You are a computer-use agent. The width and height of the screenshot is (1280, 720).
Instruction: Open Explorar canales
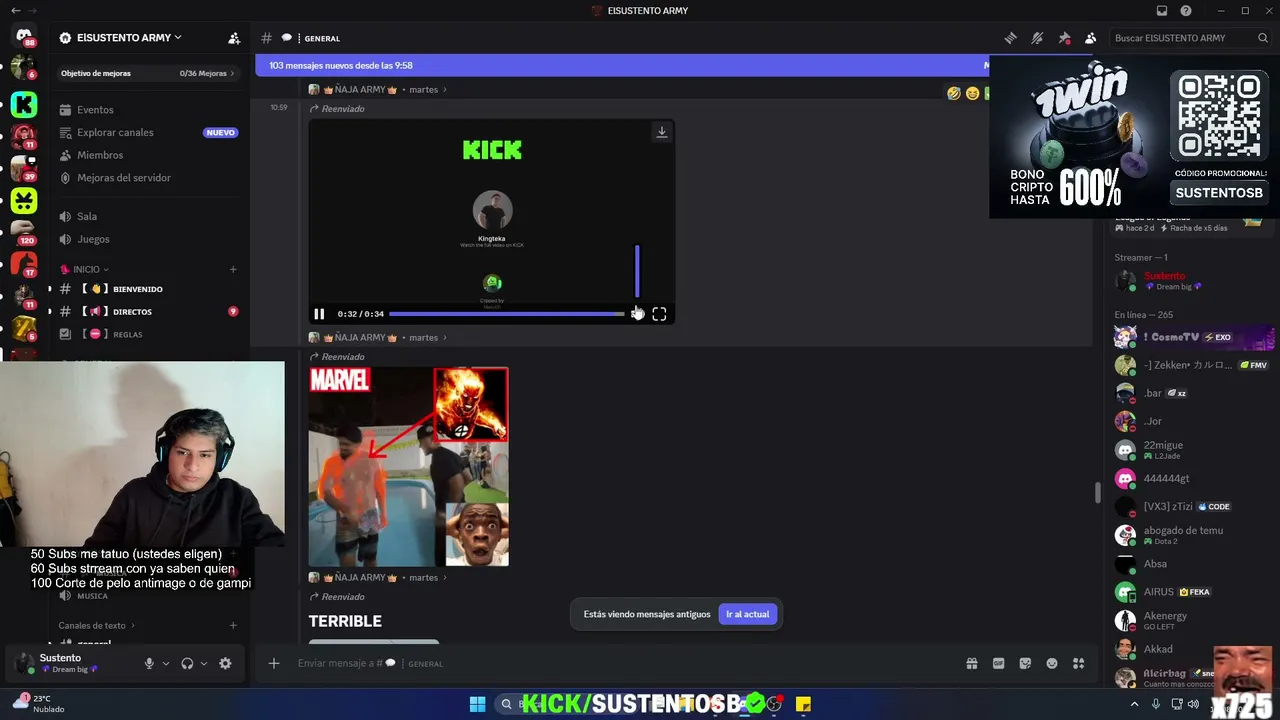click(149, 132)
